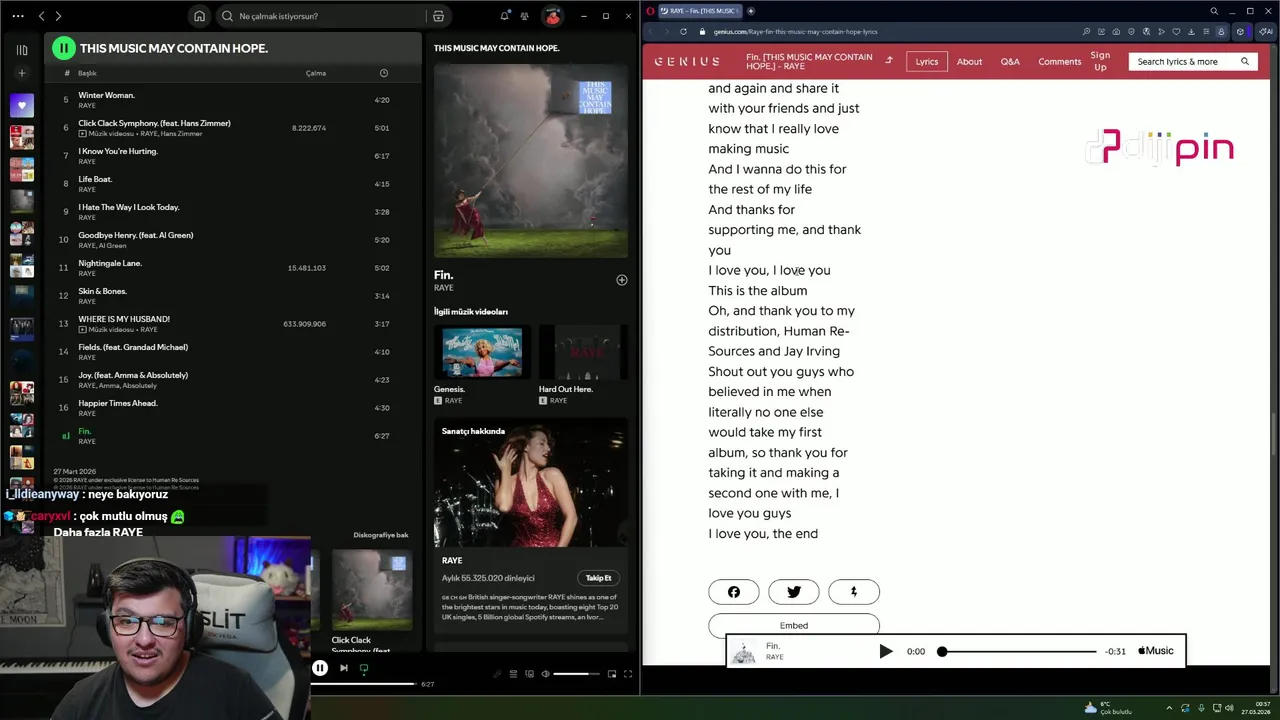Screen dimensions: 1280x720
Task: Enter Spotify full screen mode
Action: [628, 674]
